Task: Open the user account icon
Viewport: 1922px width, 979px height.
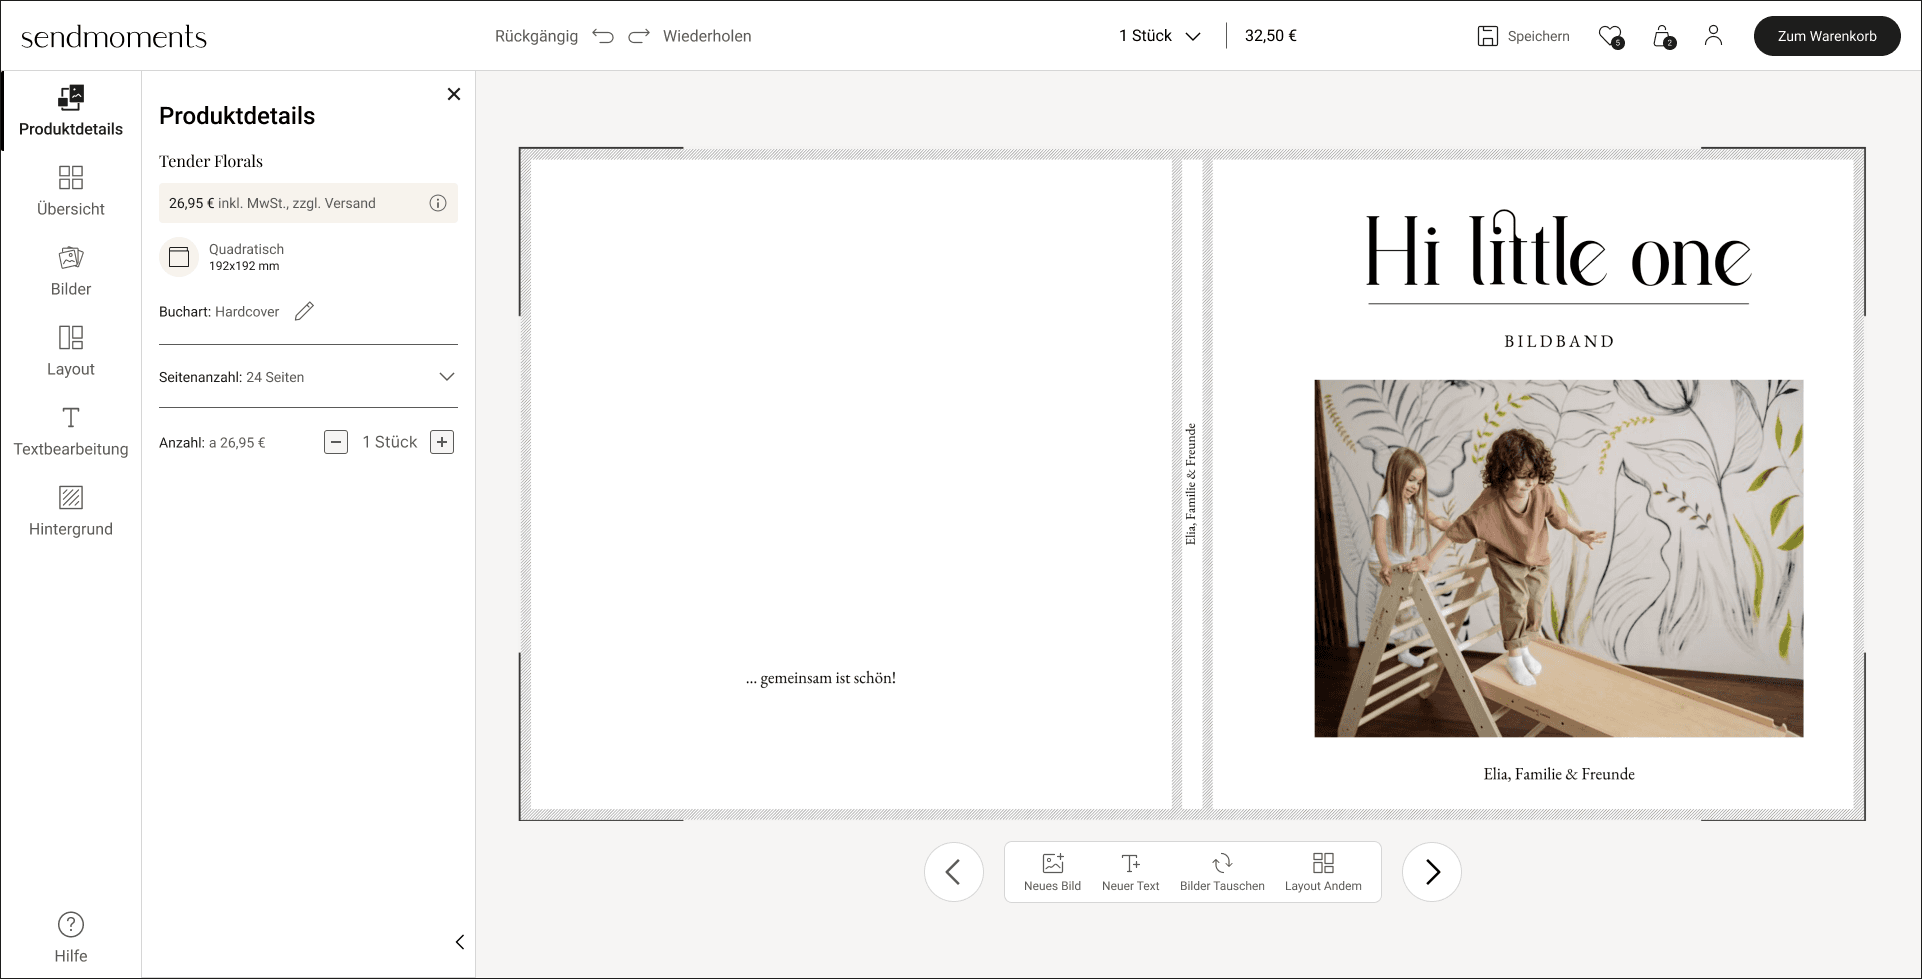Action: (1714, 36)
